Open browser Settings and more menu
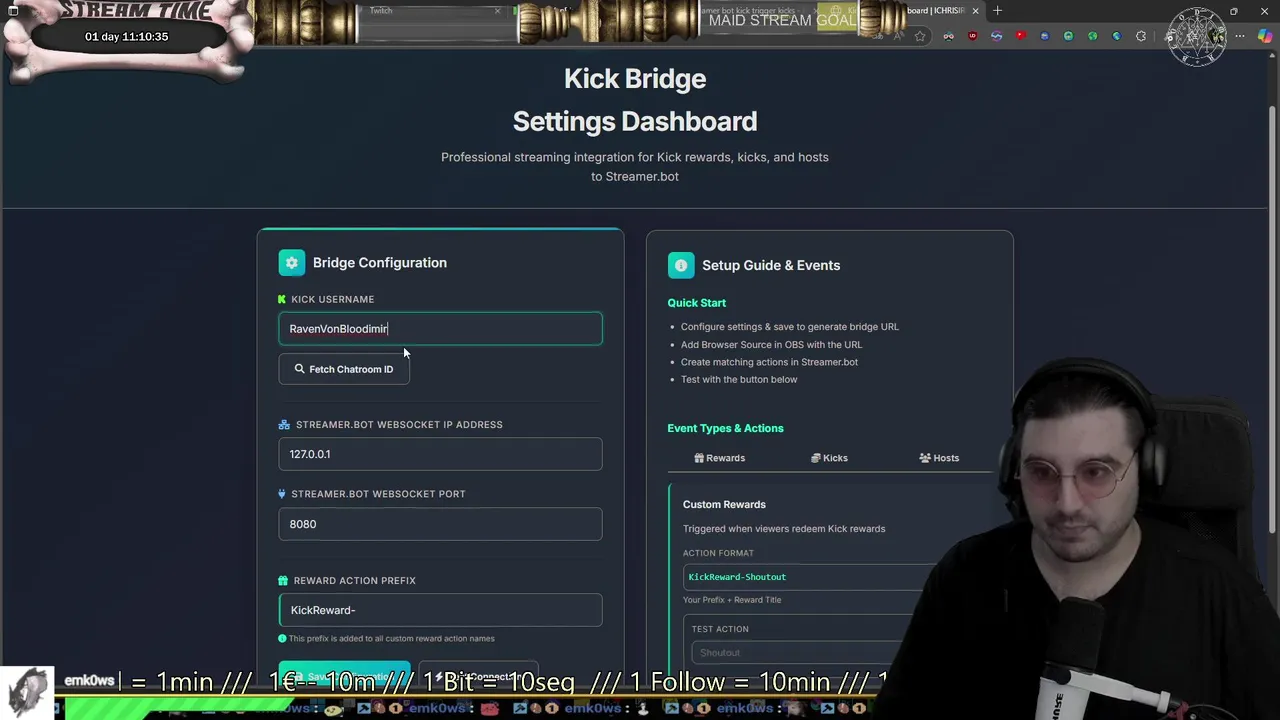The height and width of the screenshot is (720, 1280). 1242,36
